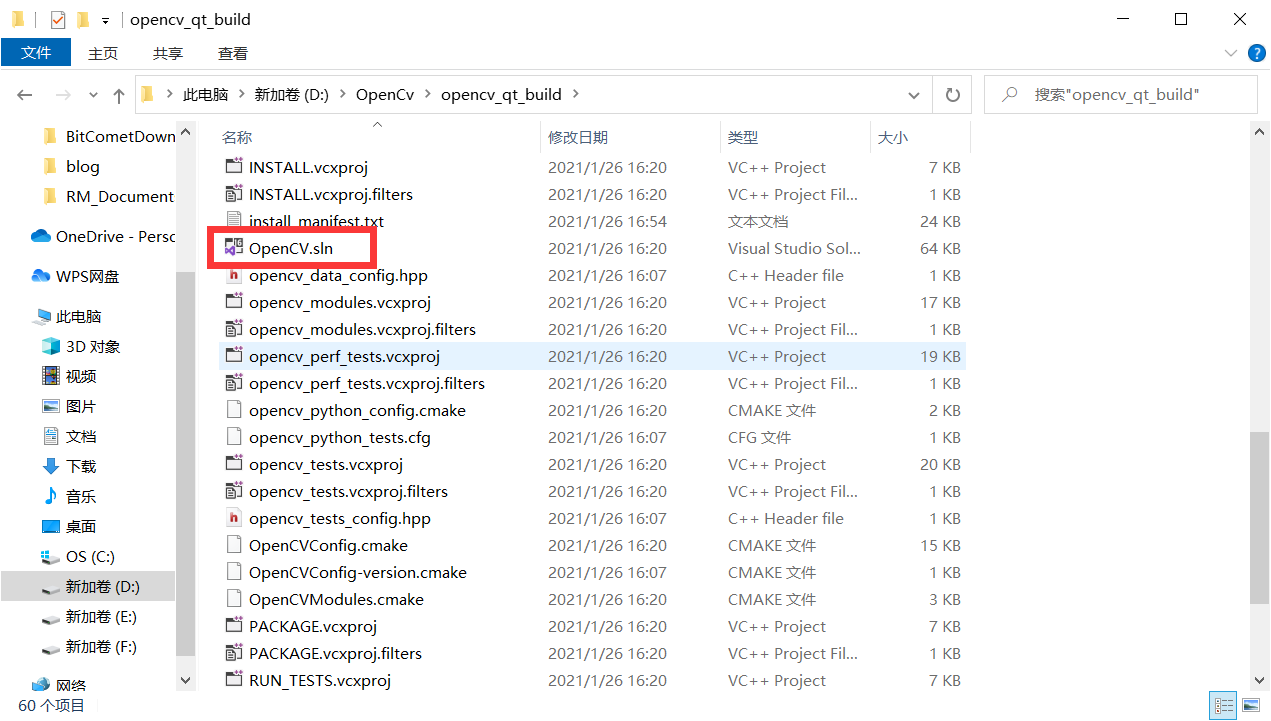Open the 音乐 folder in sidebar
This screenshot has width=1271, height=721.
coord(69,496)
